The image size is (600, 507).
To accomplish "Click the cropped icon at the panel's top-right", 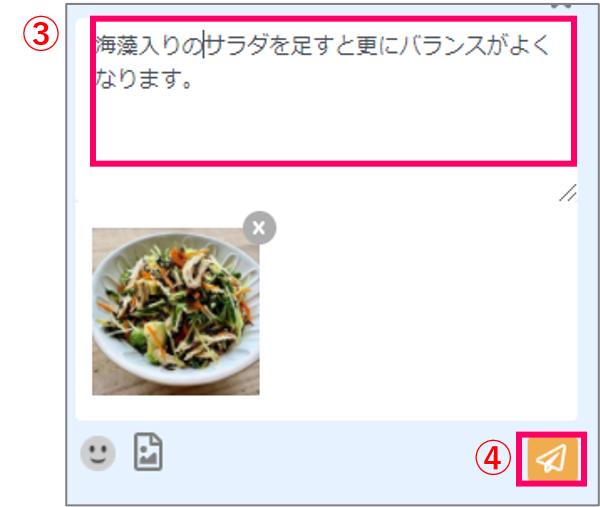I will pyautogui.click(x=561, y=6).
